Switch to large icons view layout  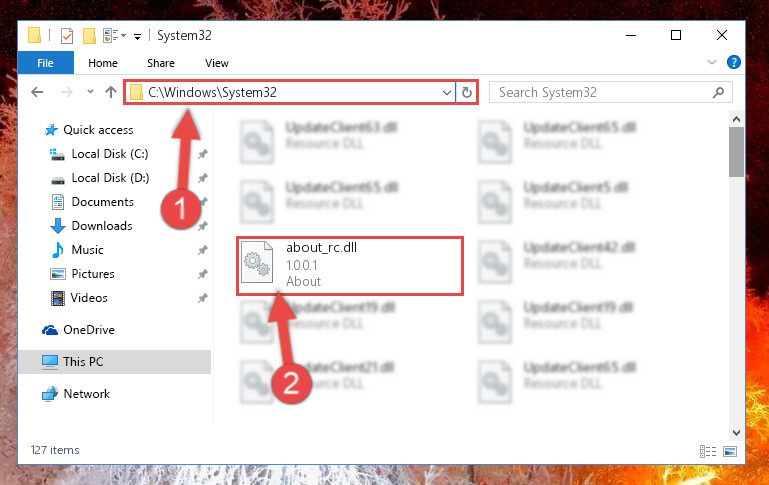click(x=730, y=451)
